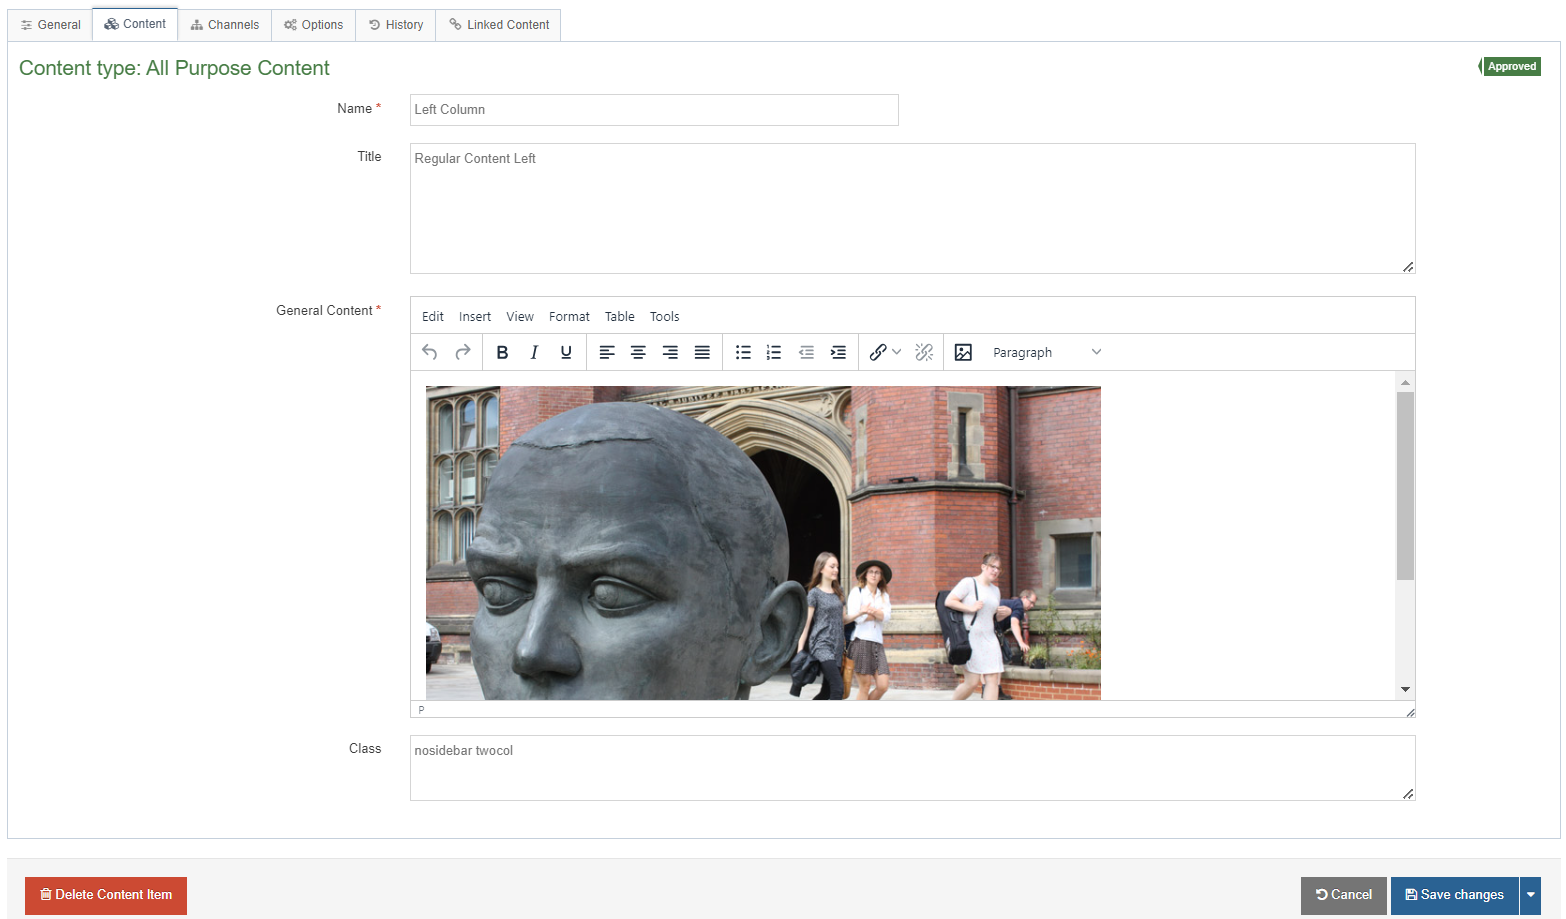This screenshot has height=919, width=1566.
Task: Justify the paragraph text
Action: tap(702, 352)
